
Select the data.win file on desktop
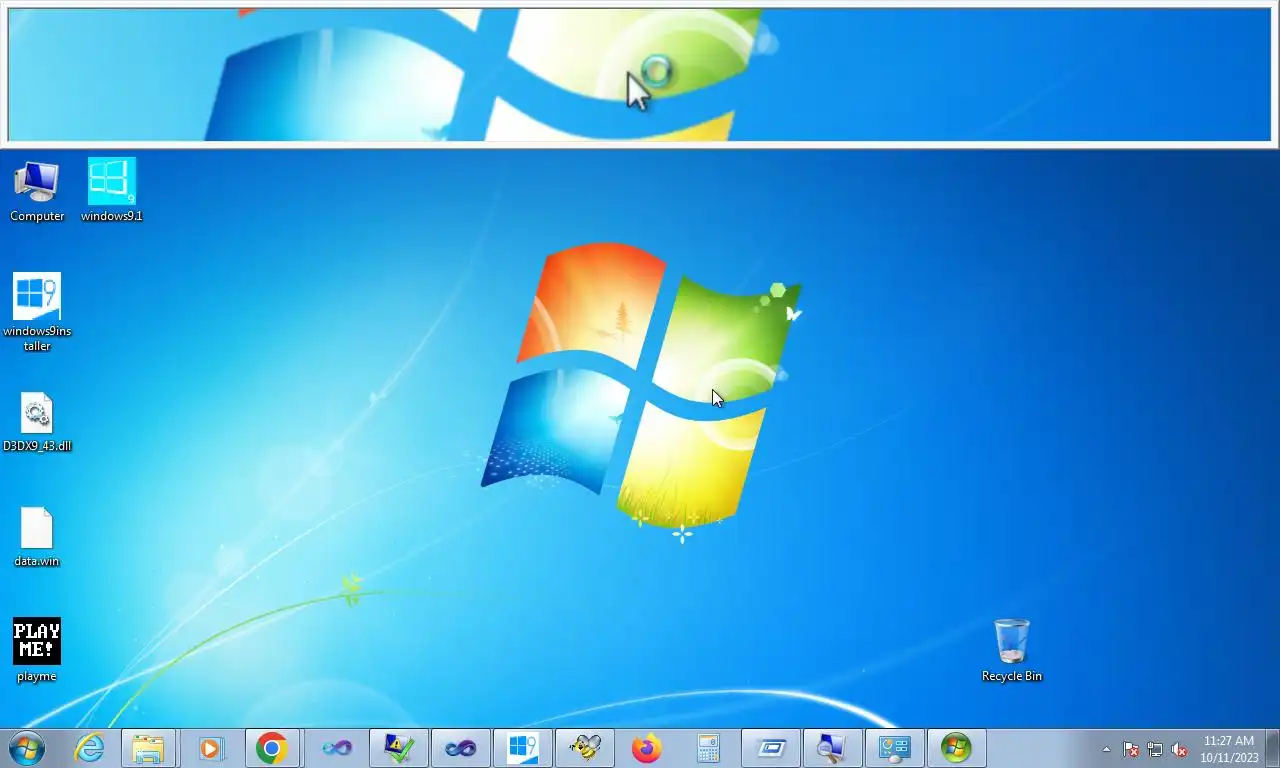coord(37,537)
